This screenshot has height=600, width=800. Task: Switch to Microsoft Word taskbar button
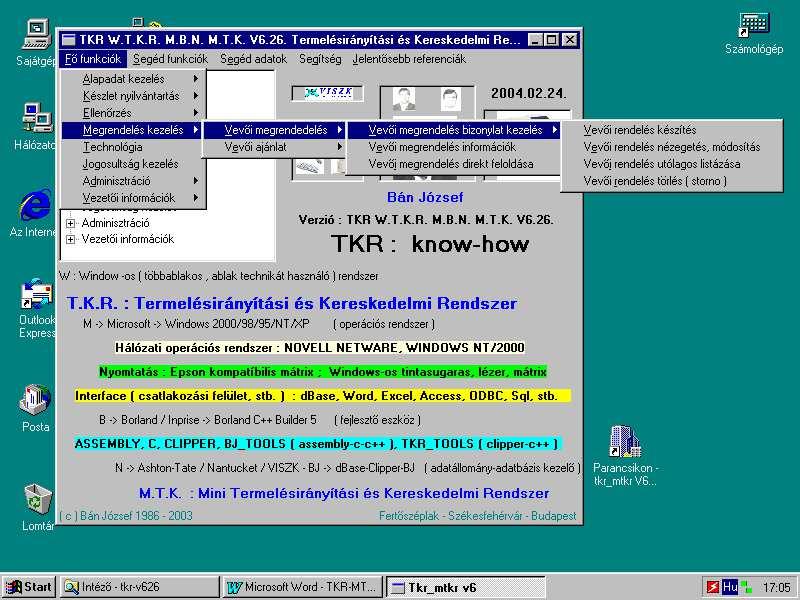coord(304,587)
